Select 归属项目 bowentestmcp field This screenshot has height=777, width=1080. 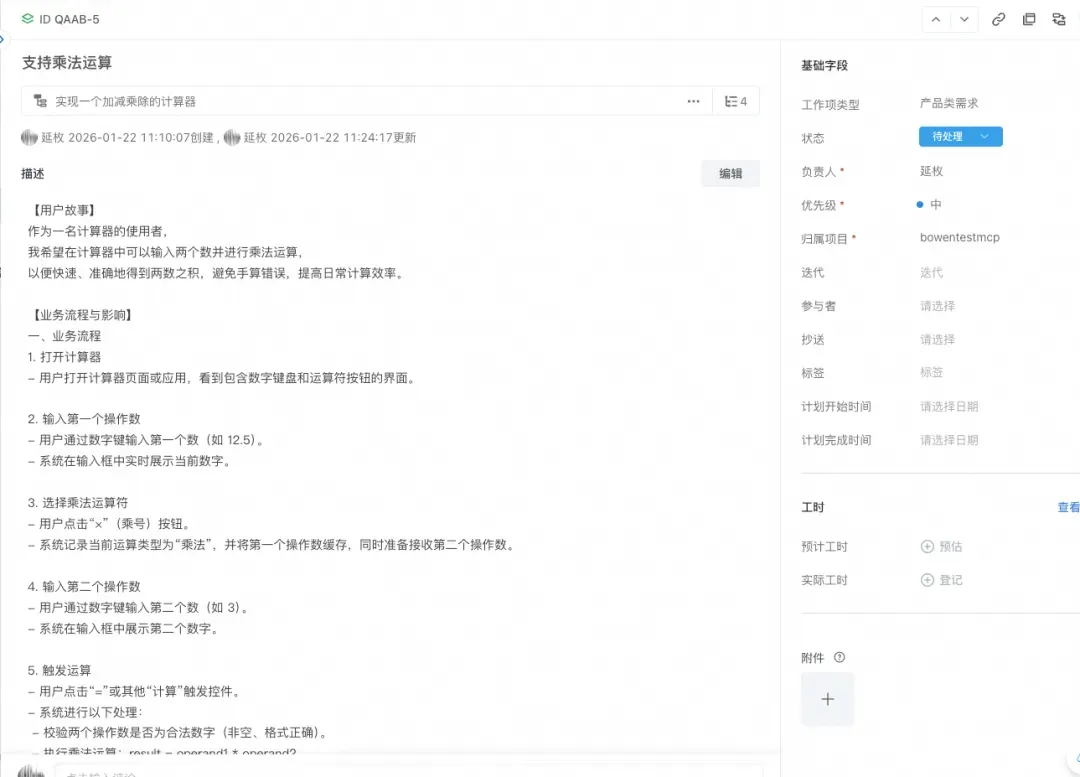pos(959,238)
